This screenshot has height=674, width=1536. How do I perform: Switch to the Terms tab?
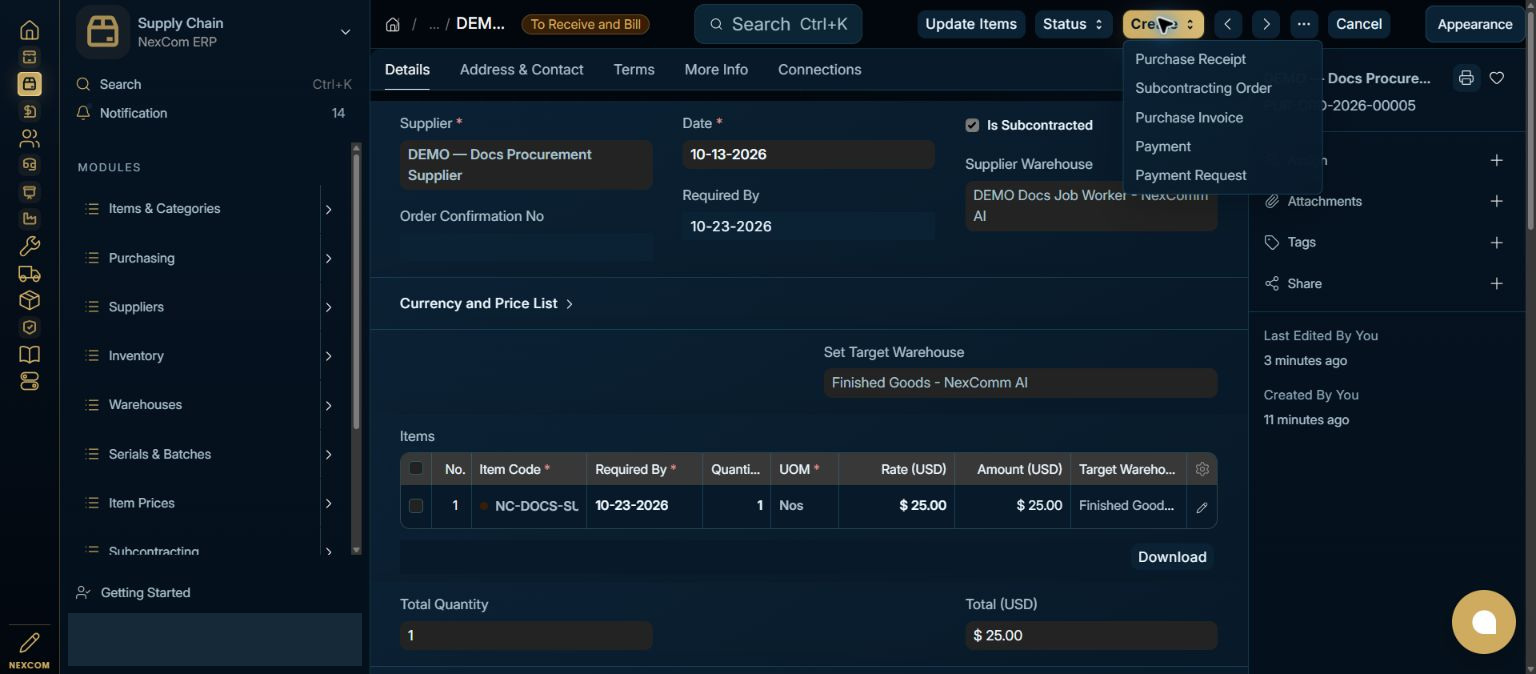tap(634, 70)
